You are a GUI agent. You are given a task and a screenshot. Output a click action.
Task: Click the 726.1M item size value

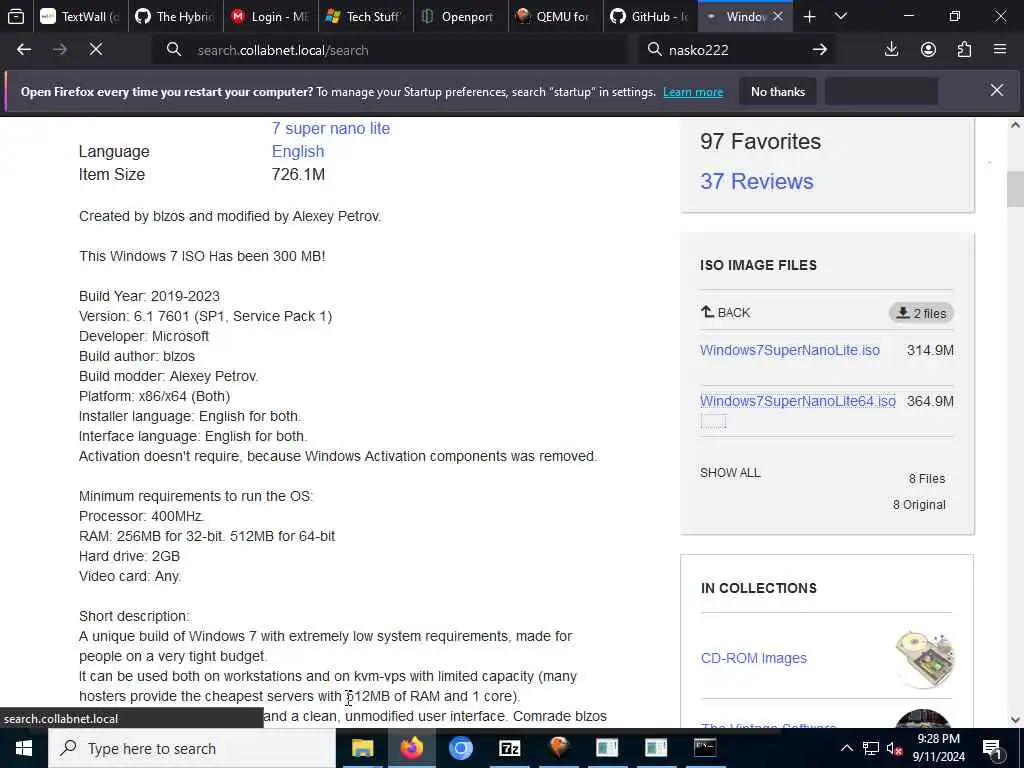pos(298,174)
